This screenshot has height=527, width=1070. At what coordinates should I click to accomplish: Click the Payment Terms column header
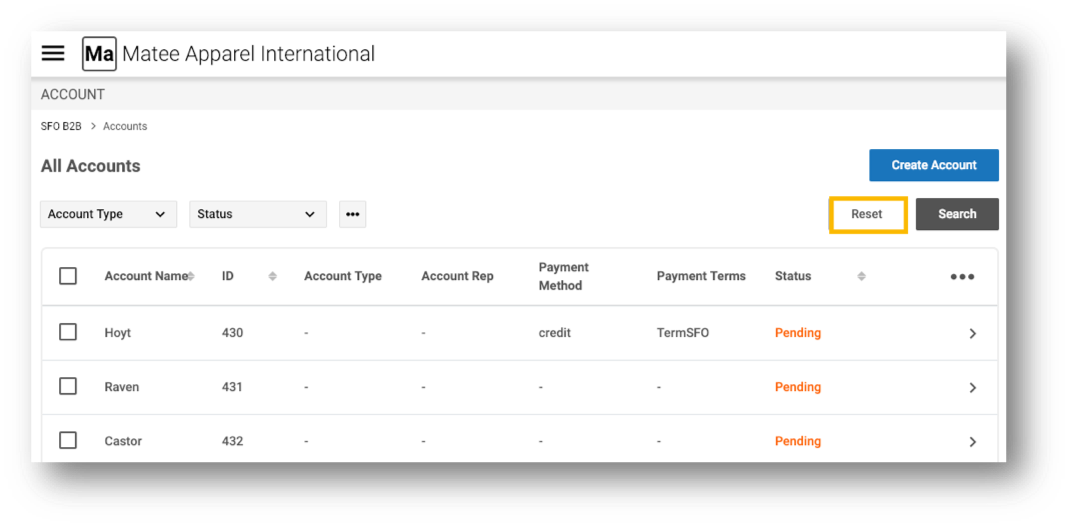click(x=701, y=276)
